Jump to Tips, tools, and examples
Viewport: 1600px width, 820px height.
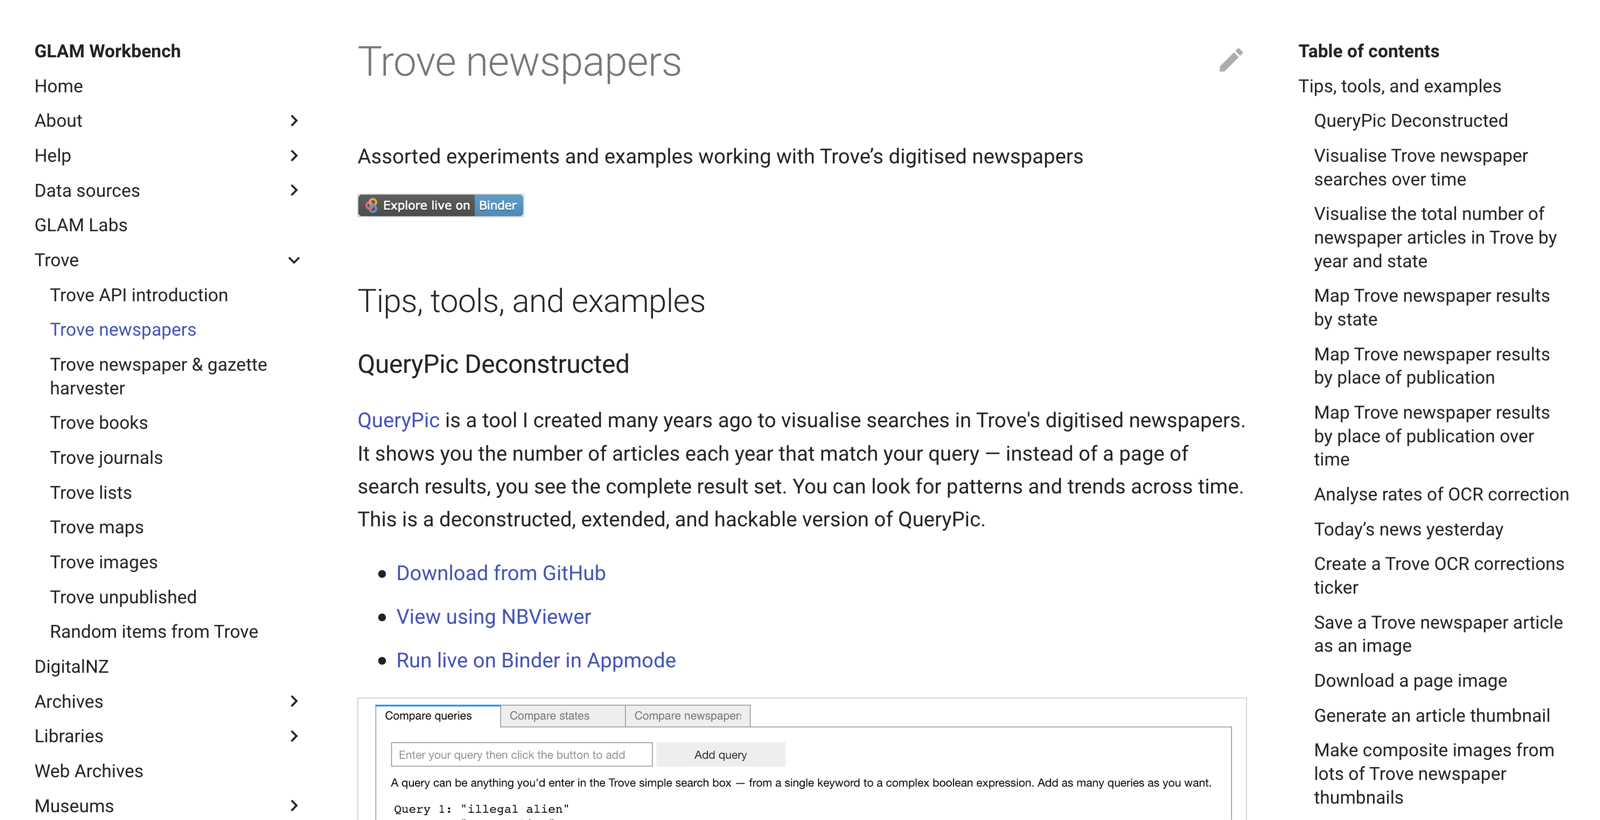(x=1399, y=86)
